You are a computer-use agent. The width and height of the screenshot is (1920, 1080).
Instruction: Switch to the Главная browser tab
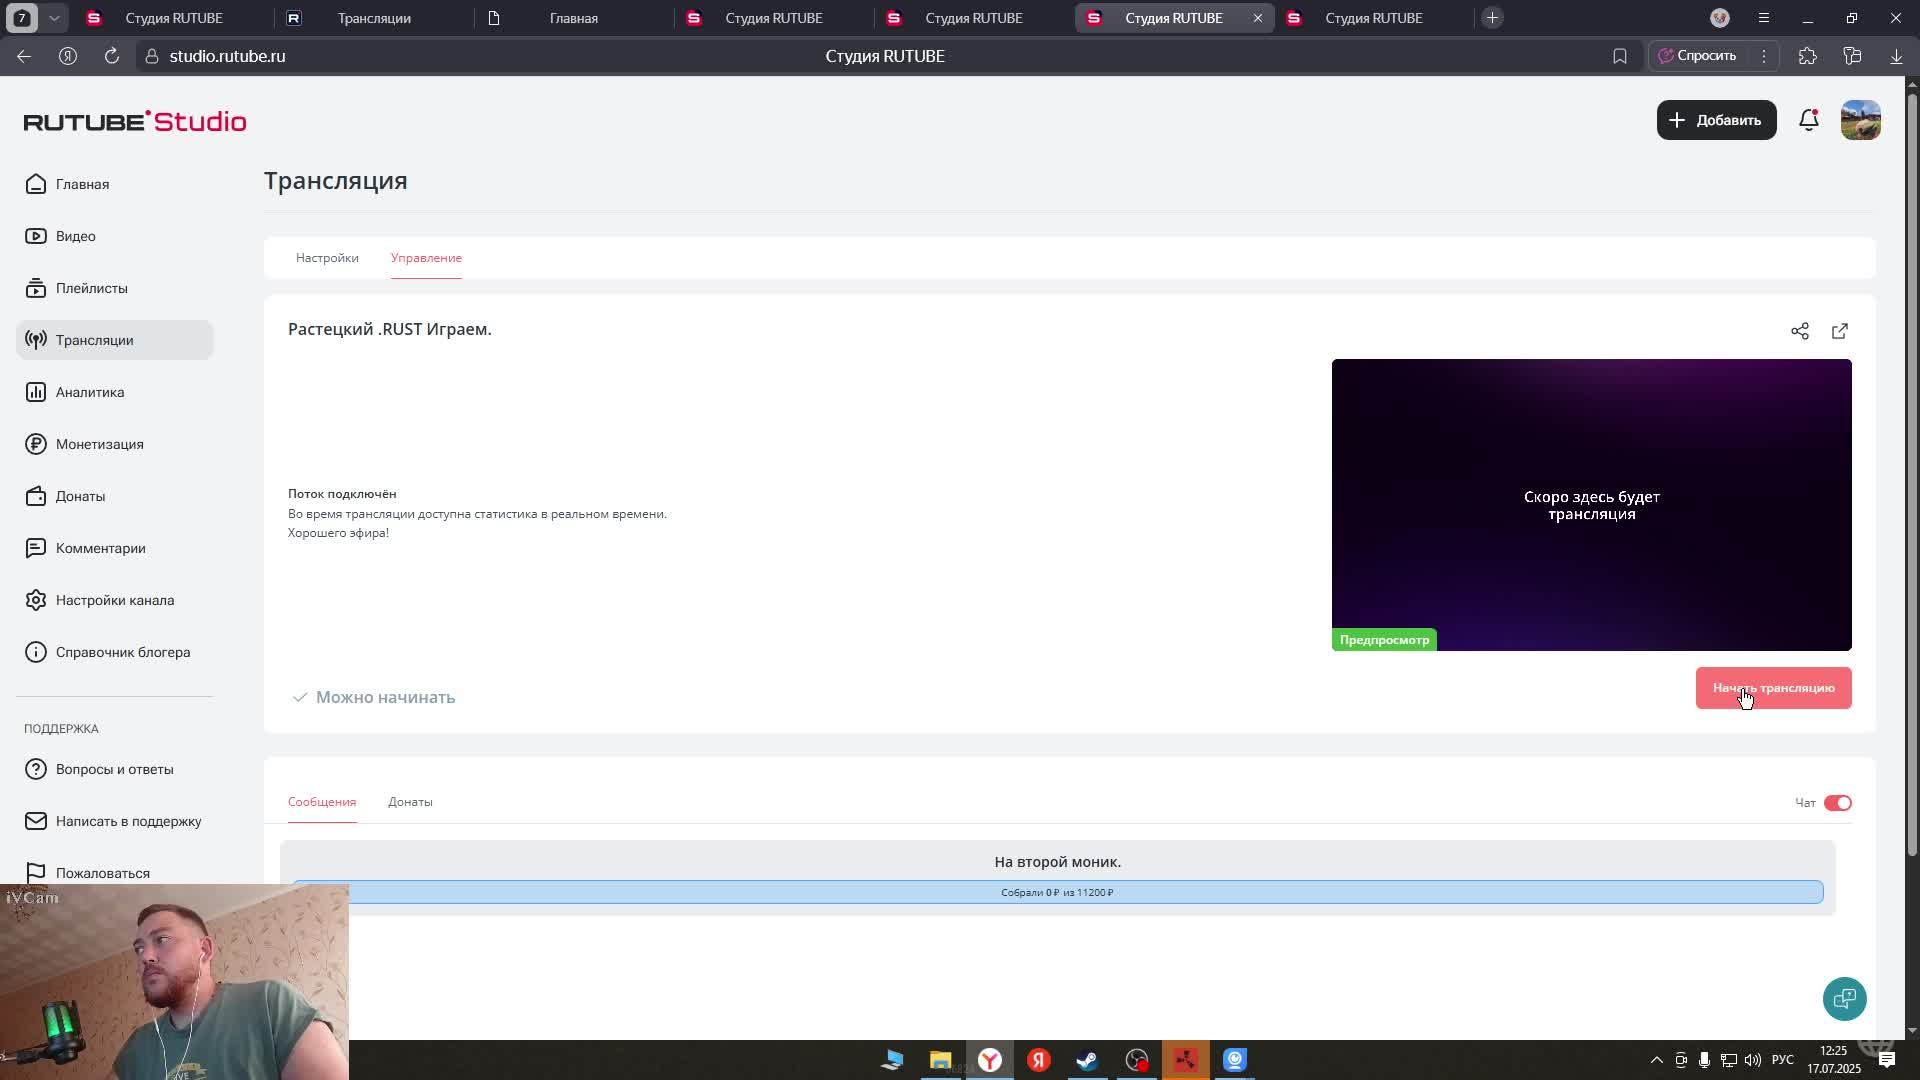(574, 18)
